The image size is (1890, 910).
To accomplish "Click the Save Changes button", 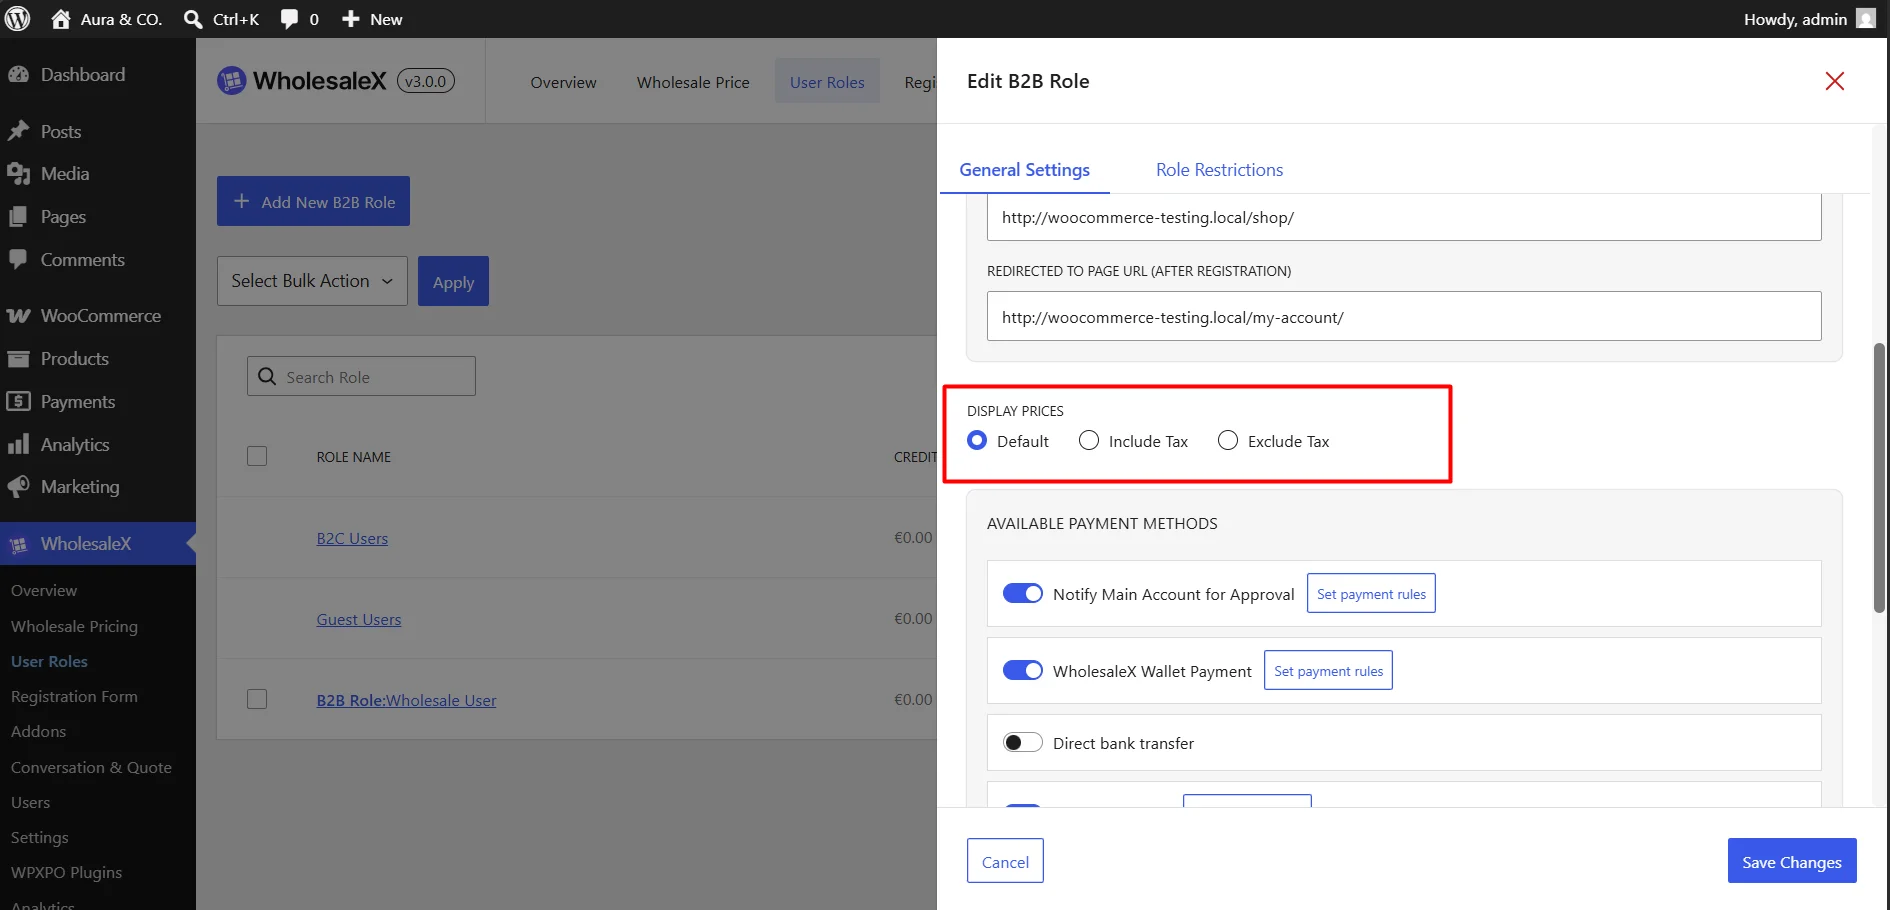I will pyautogui.click(x=1792, y=861).
